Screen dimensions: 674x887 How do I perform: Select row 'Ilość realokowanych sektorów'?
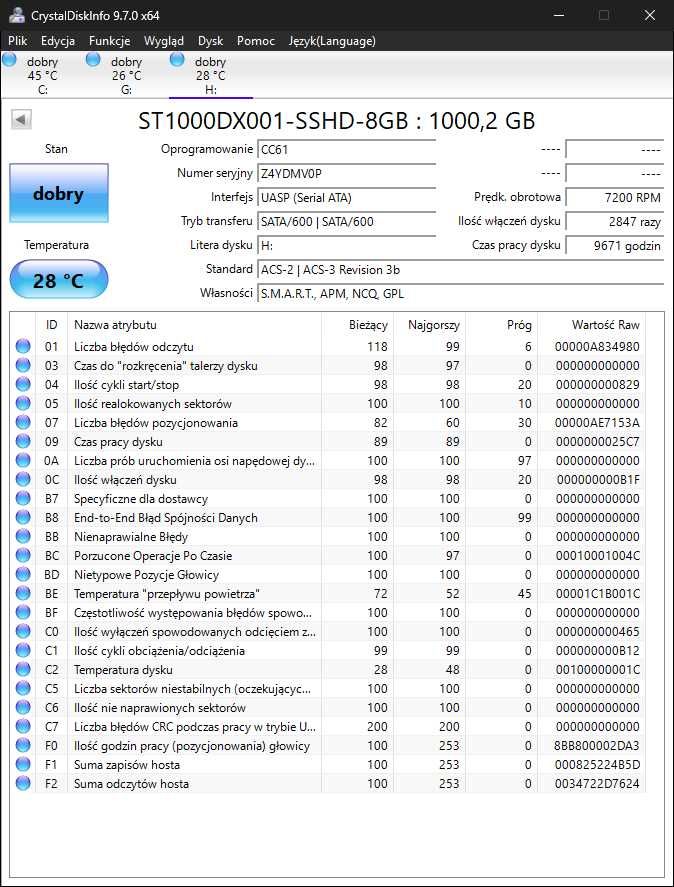[328, 403]
